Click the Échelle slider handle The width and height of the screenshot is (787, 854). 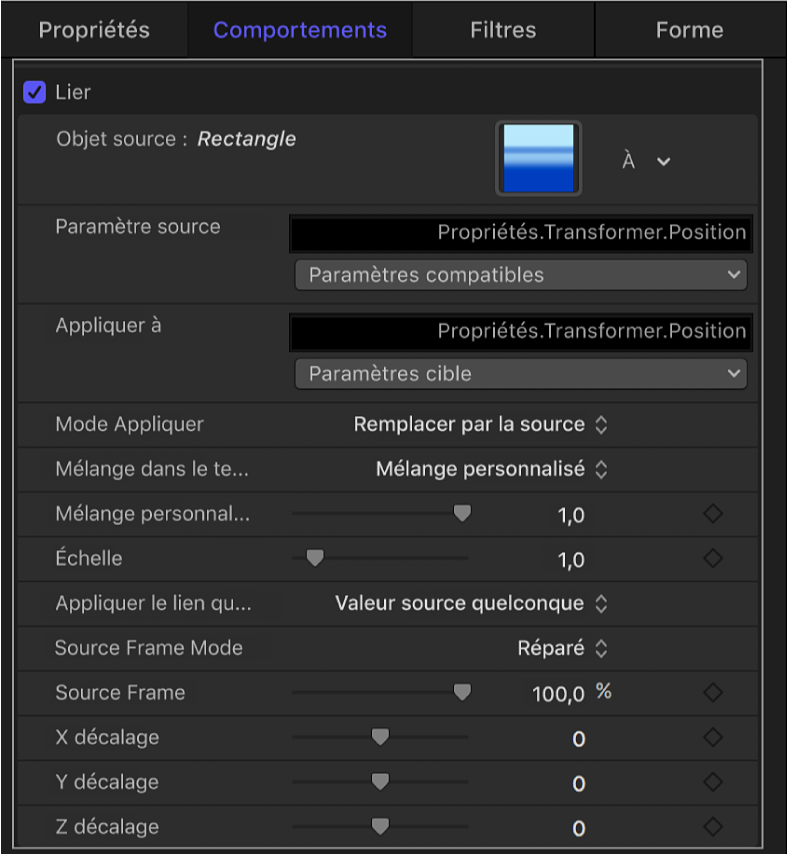[x=315, y=558]
